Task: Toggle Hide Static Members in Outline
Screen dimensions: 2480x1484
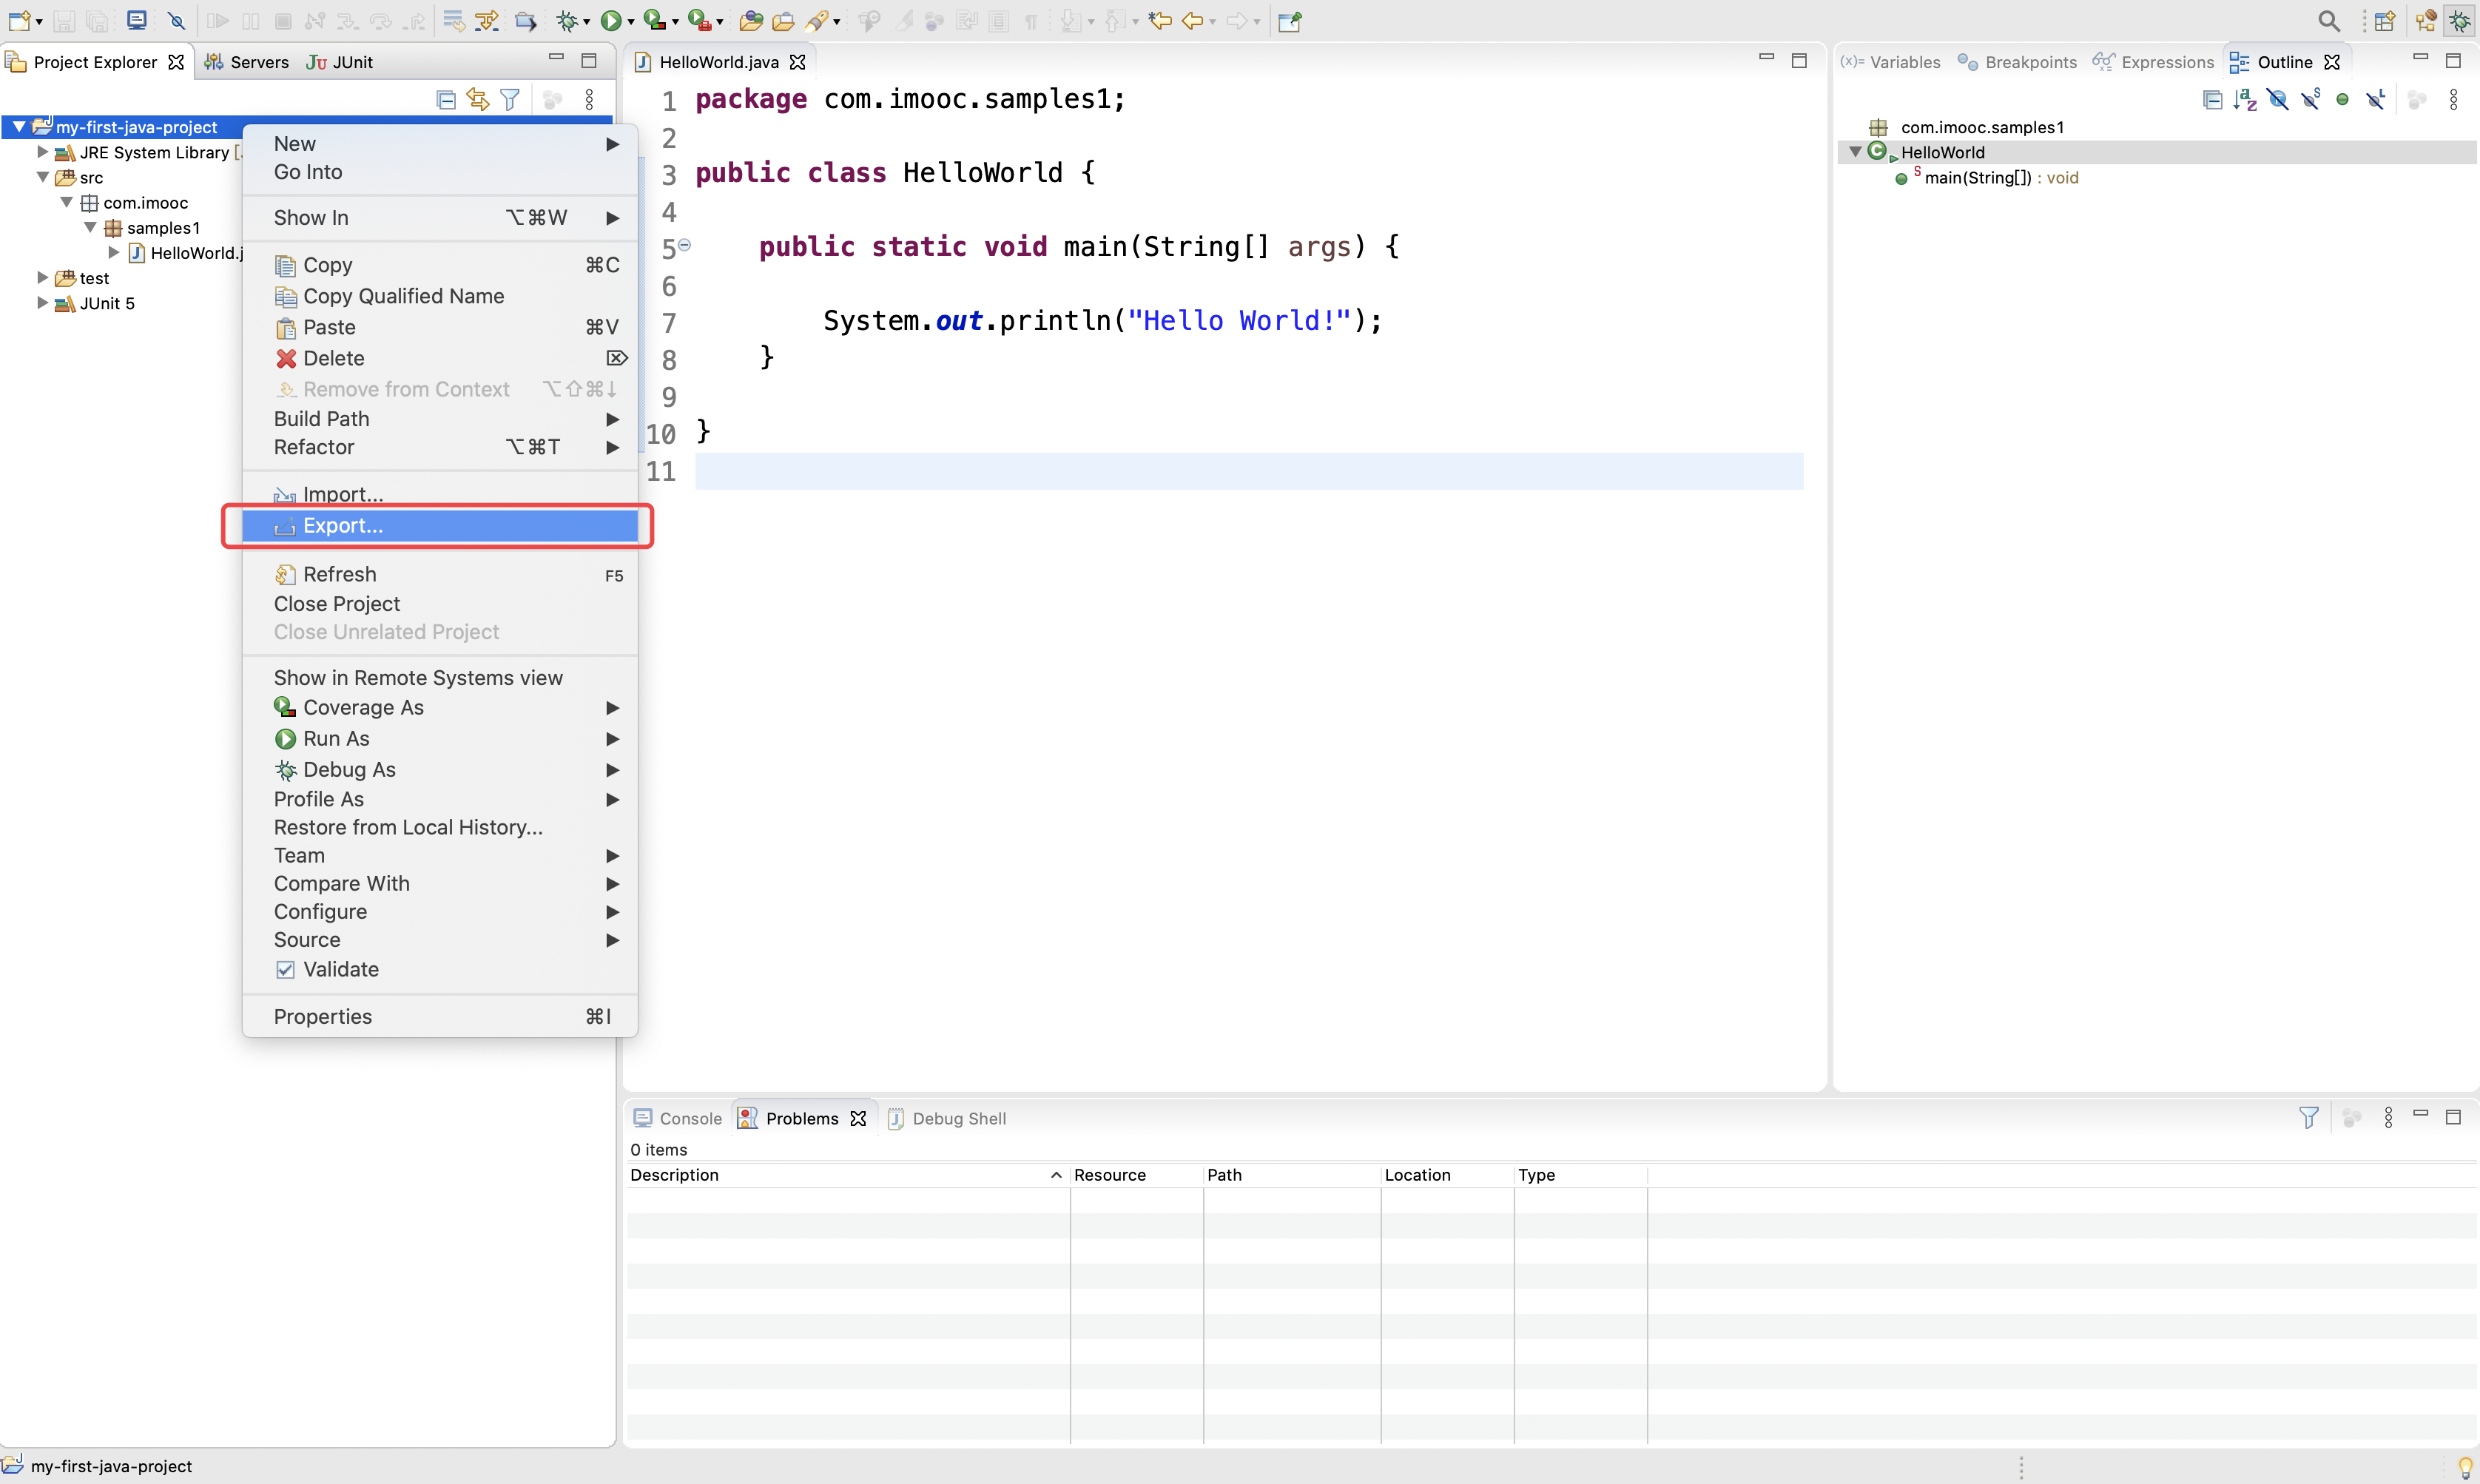Action: 2311,99
